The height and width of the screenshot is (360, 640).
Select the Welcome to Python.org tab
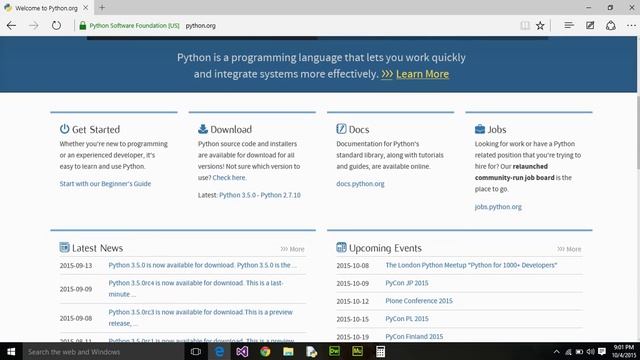point(46,8)
